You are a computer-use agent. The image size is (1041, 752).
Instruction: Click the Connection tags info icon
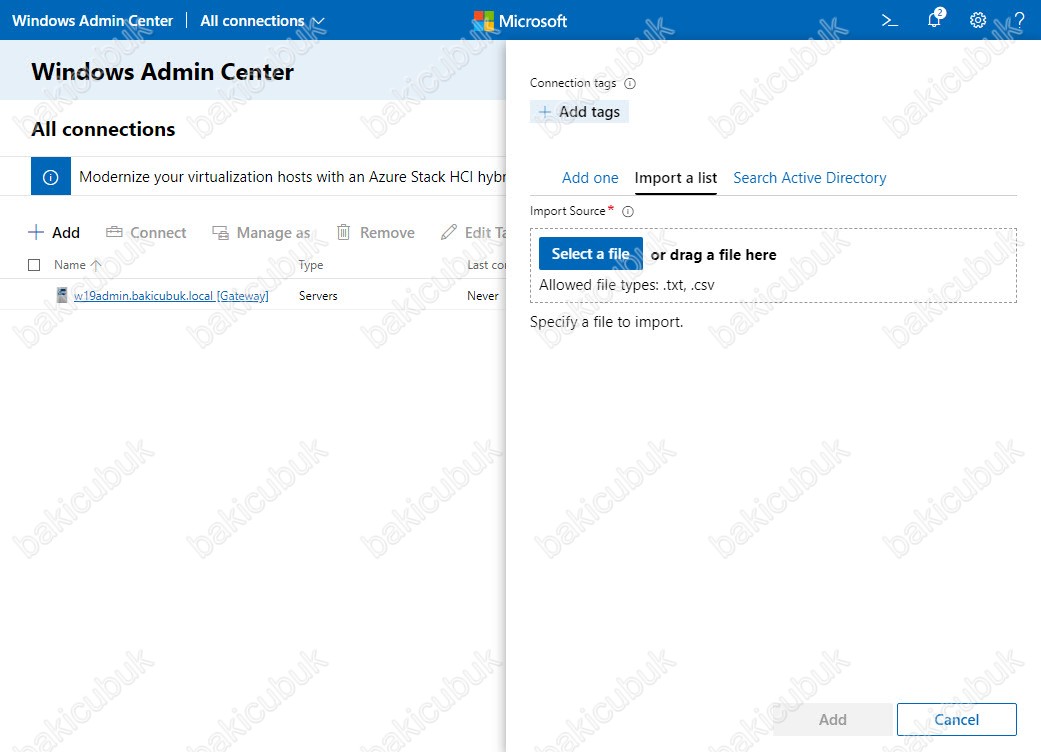(x=630, y=84)
